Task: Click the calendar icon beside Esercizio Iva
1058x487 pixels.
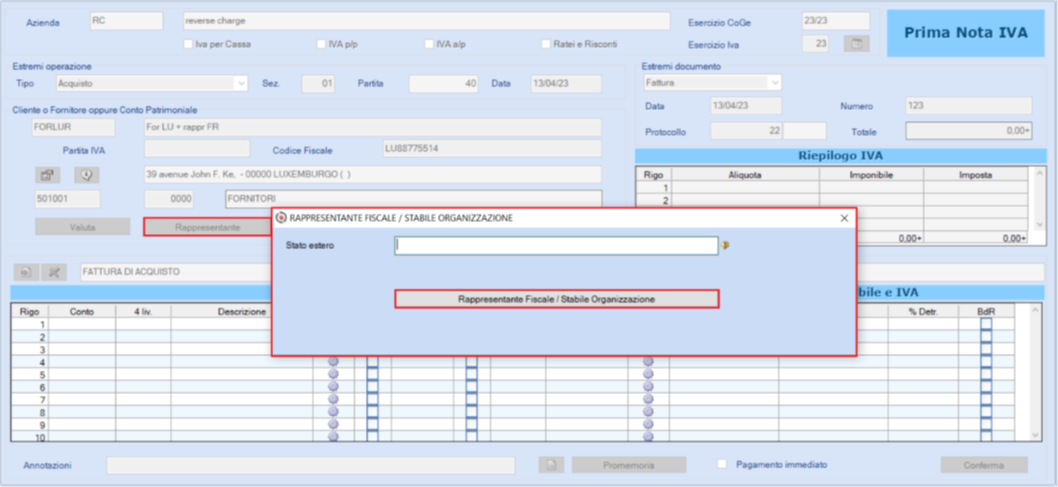Action: coord(856,44)
